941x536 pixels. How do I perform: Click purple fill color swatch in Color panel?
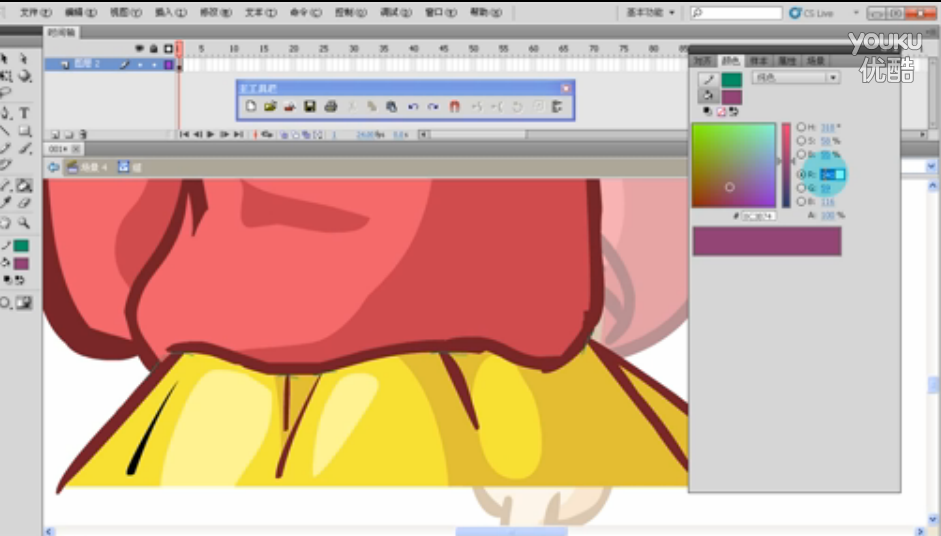point(732,97)
